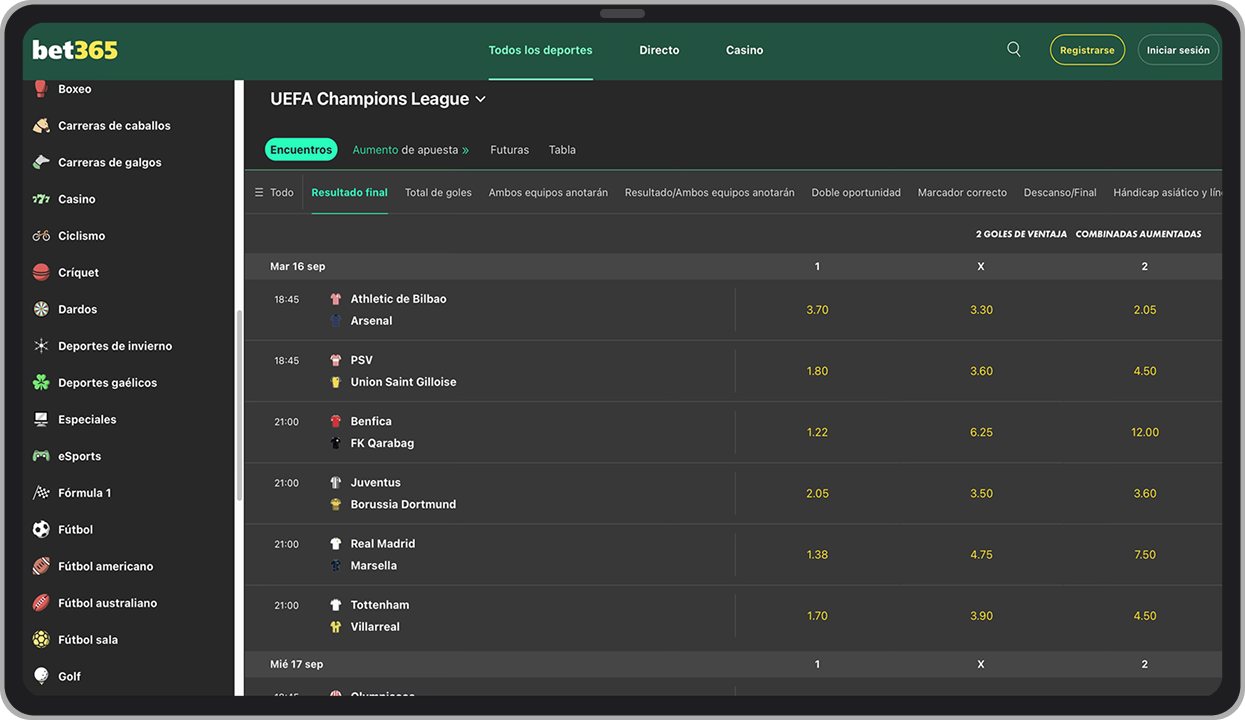
Task: Open the Casino top navigation tab
Action: [x=744, y=50]
